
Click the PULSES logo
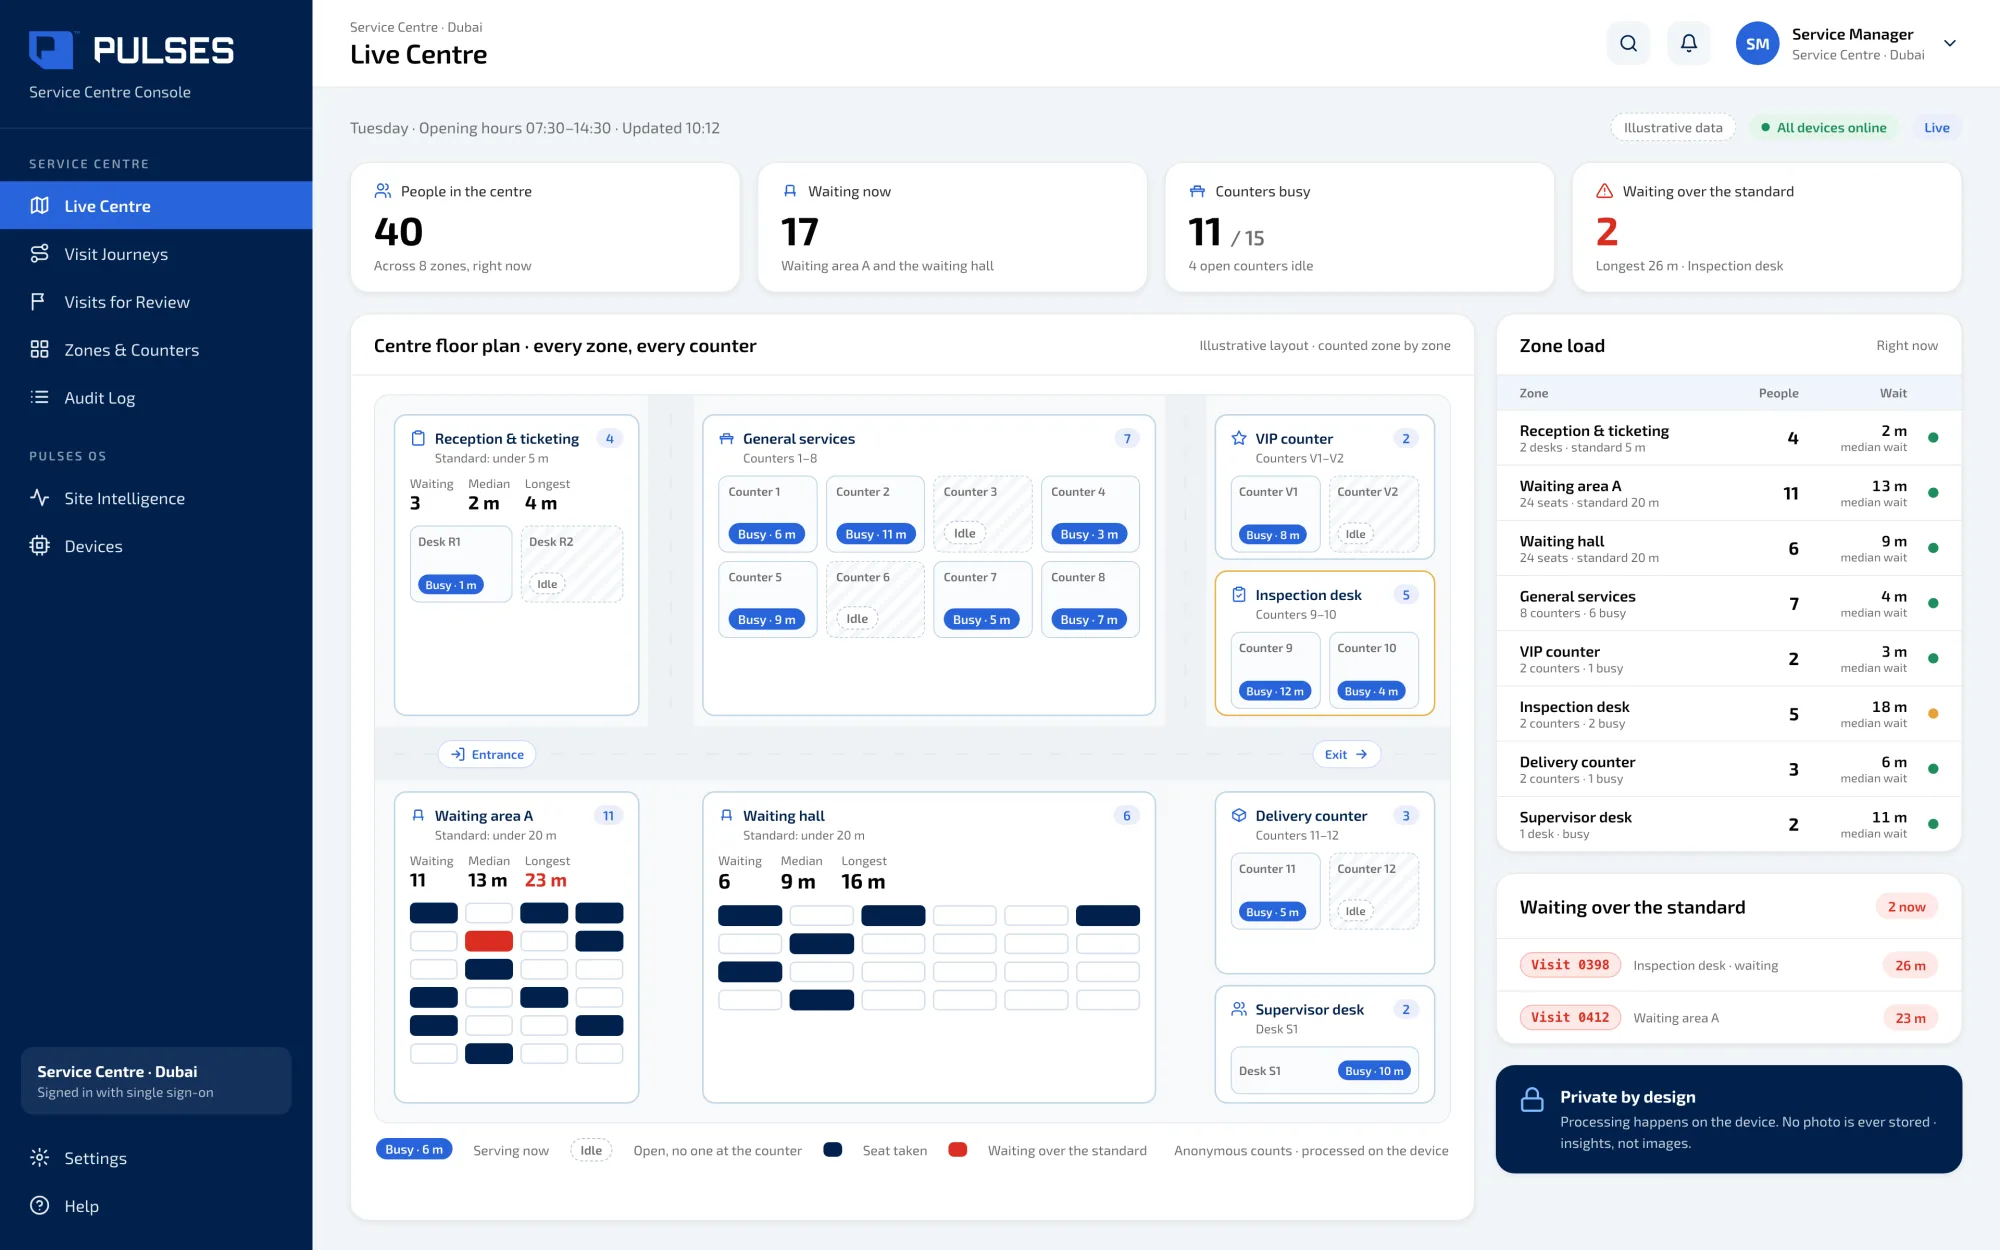[x=132, y=50]
